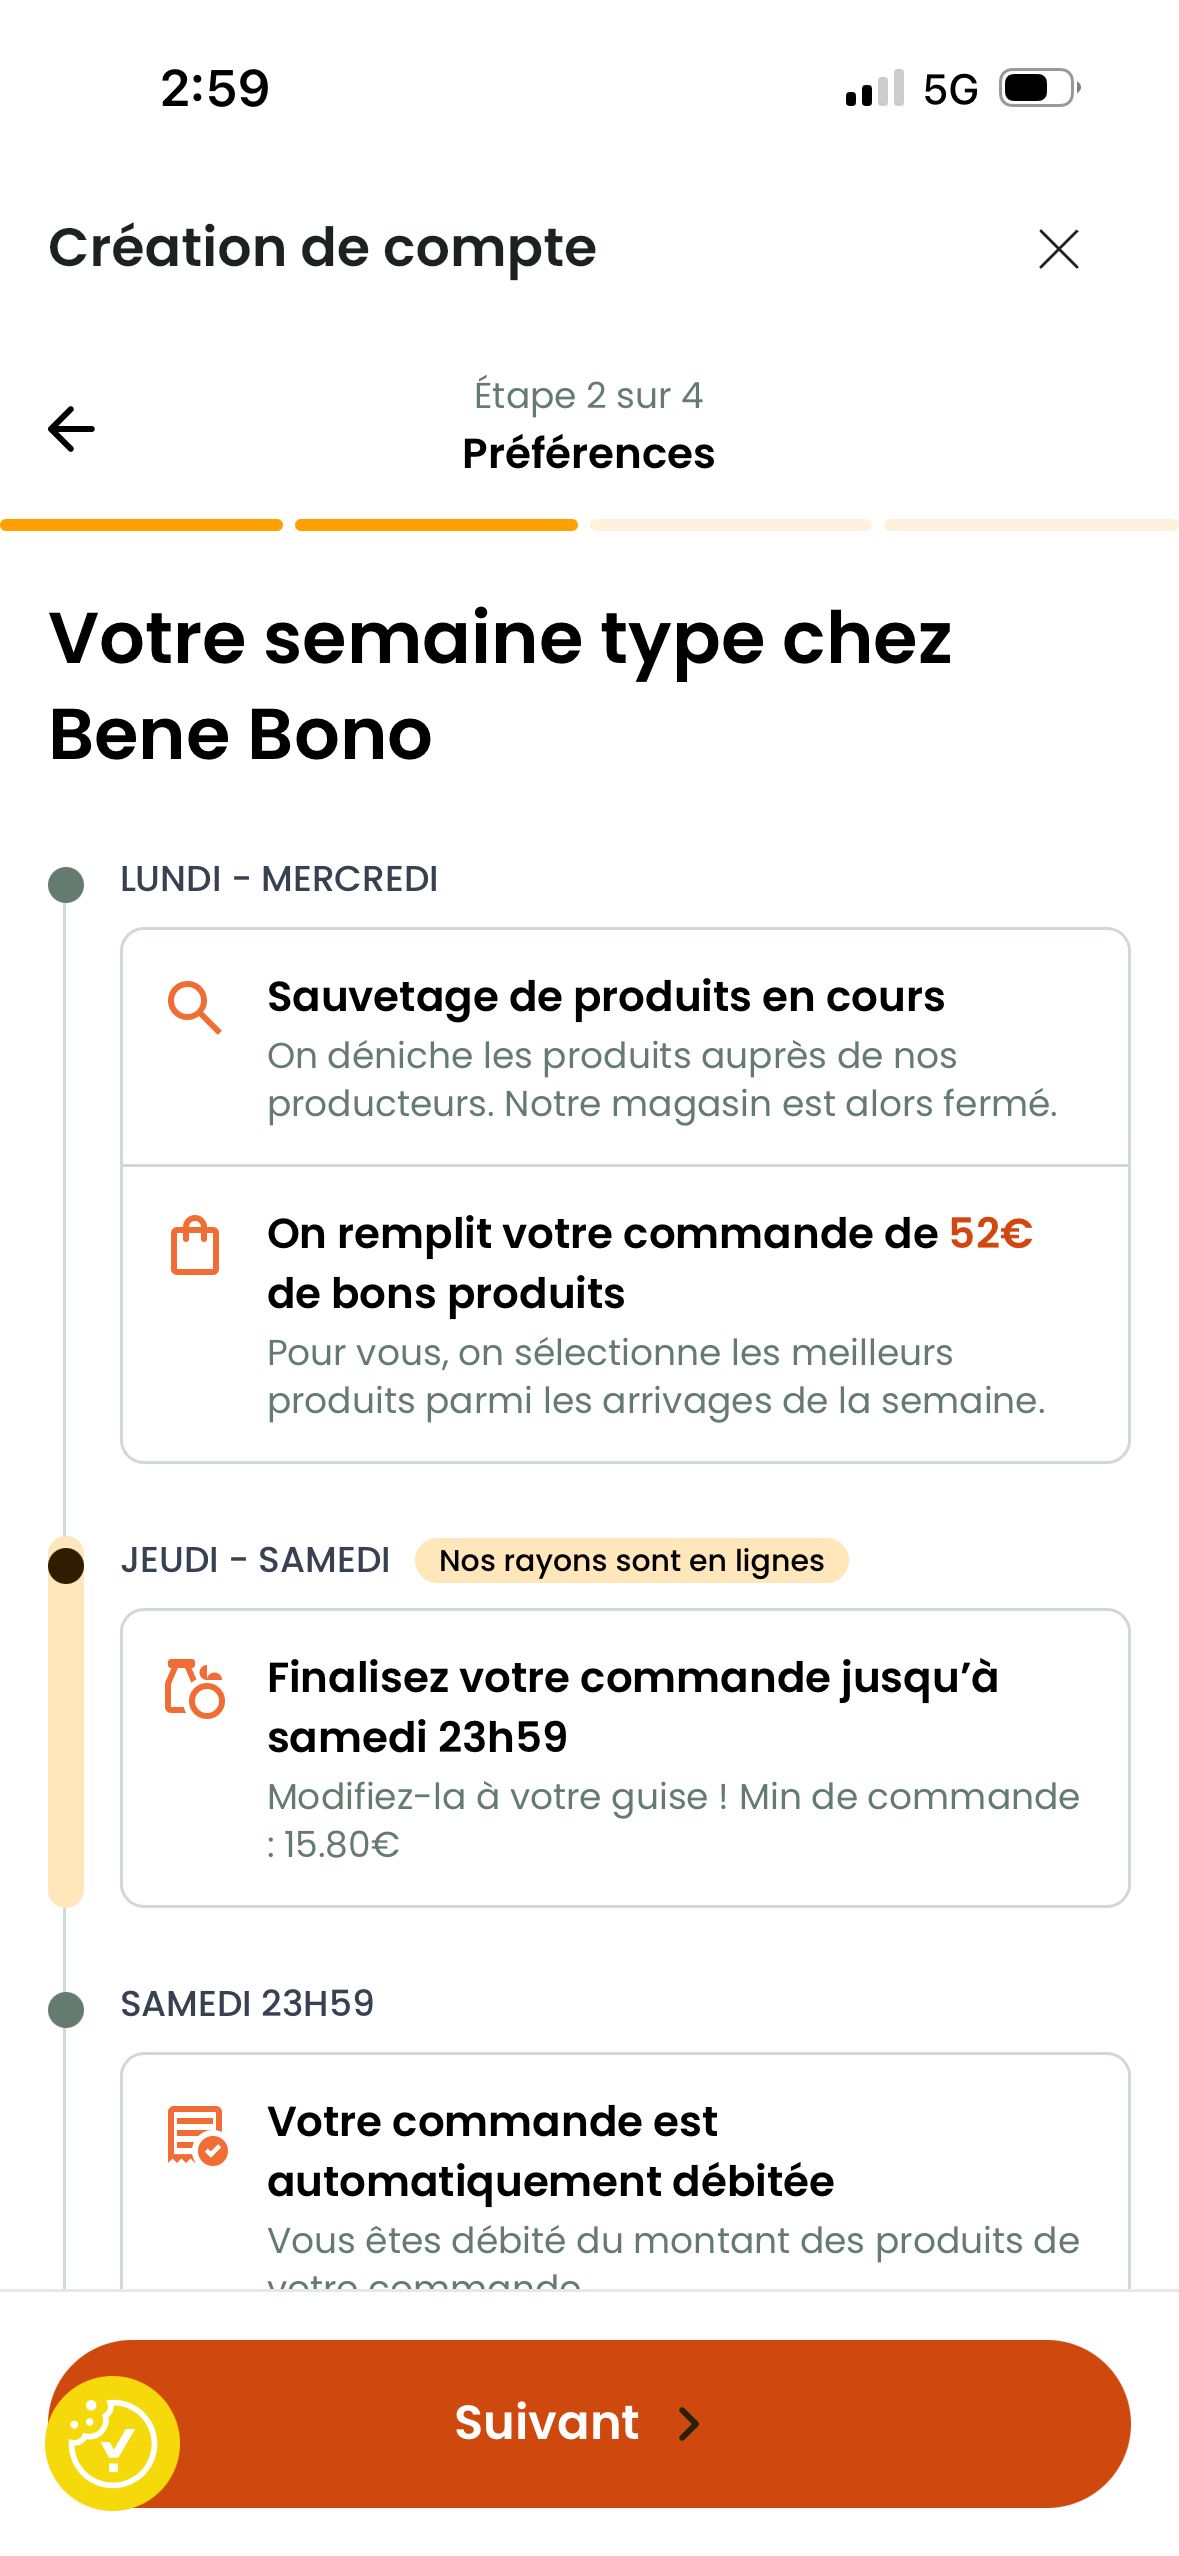1179x2556 pixels.
Task: Tap the Étape 2 sur 4 label
Action: click(589, 395)
